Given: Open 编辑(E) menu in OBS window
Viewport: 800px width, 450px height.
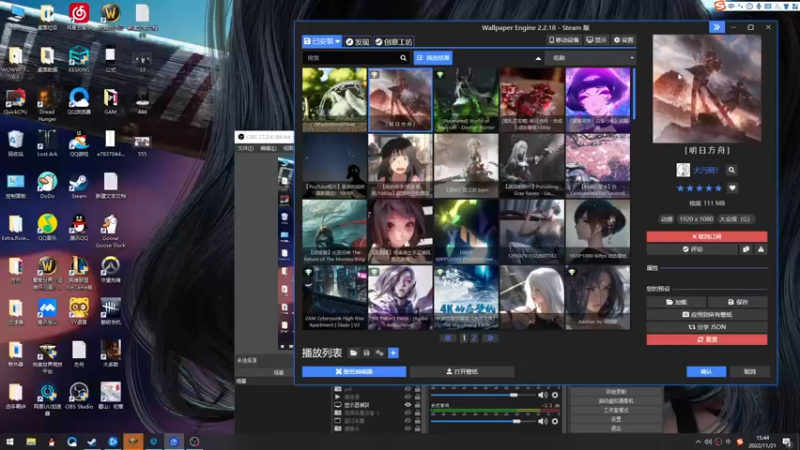Looking at the screenshot, I should (268, 148).
